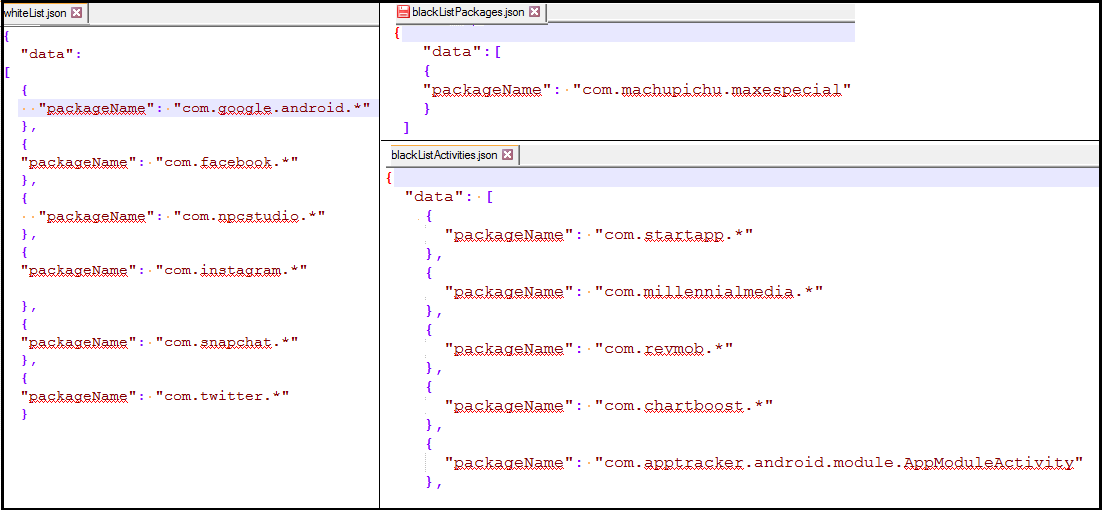The image size is (1103, 510).
Task: Place cursor in "com.chartboost.*" value
Action: tap(684, 406)
